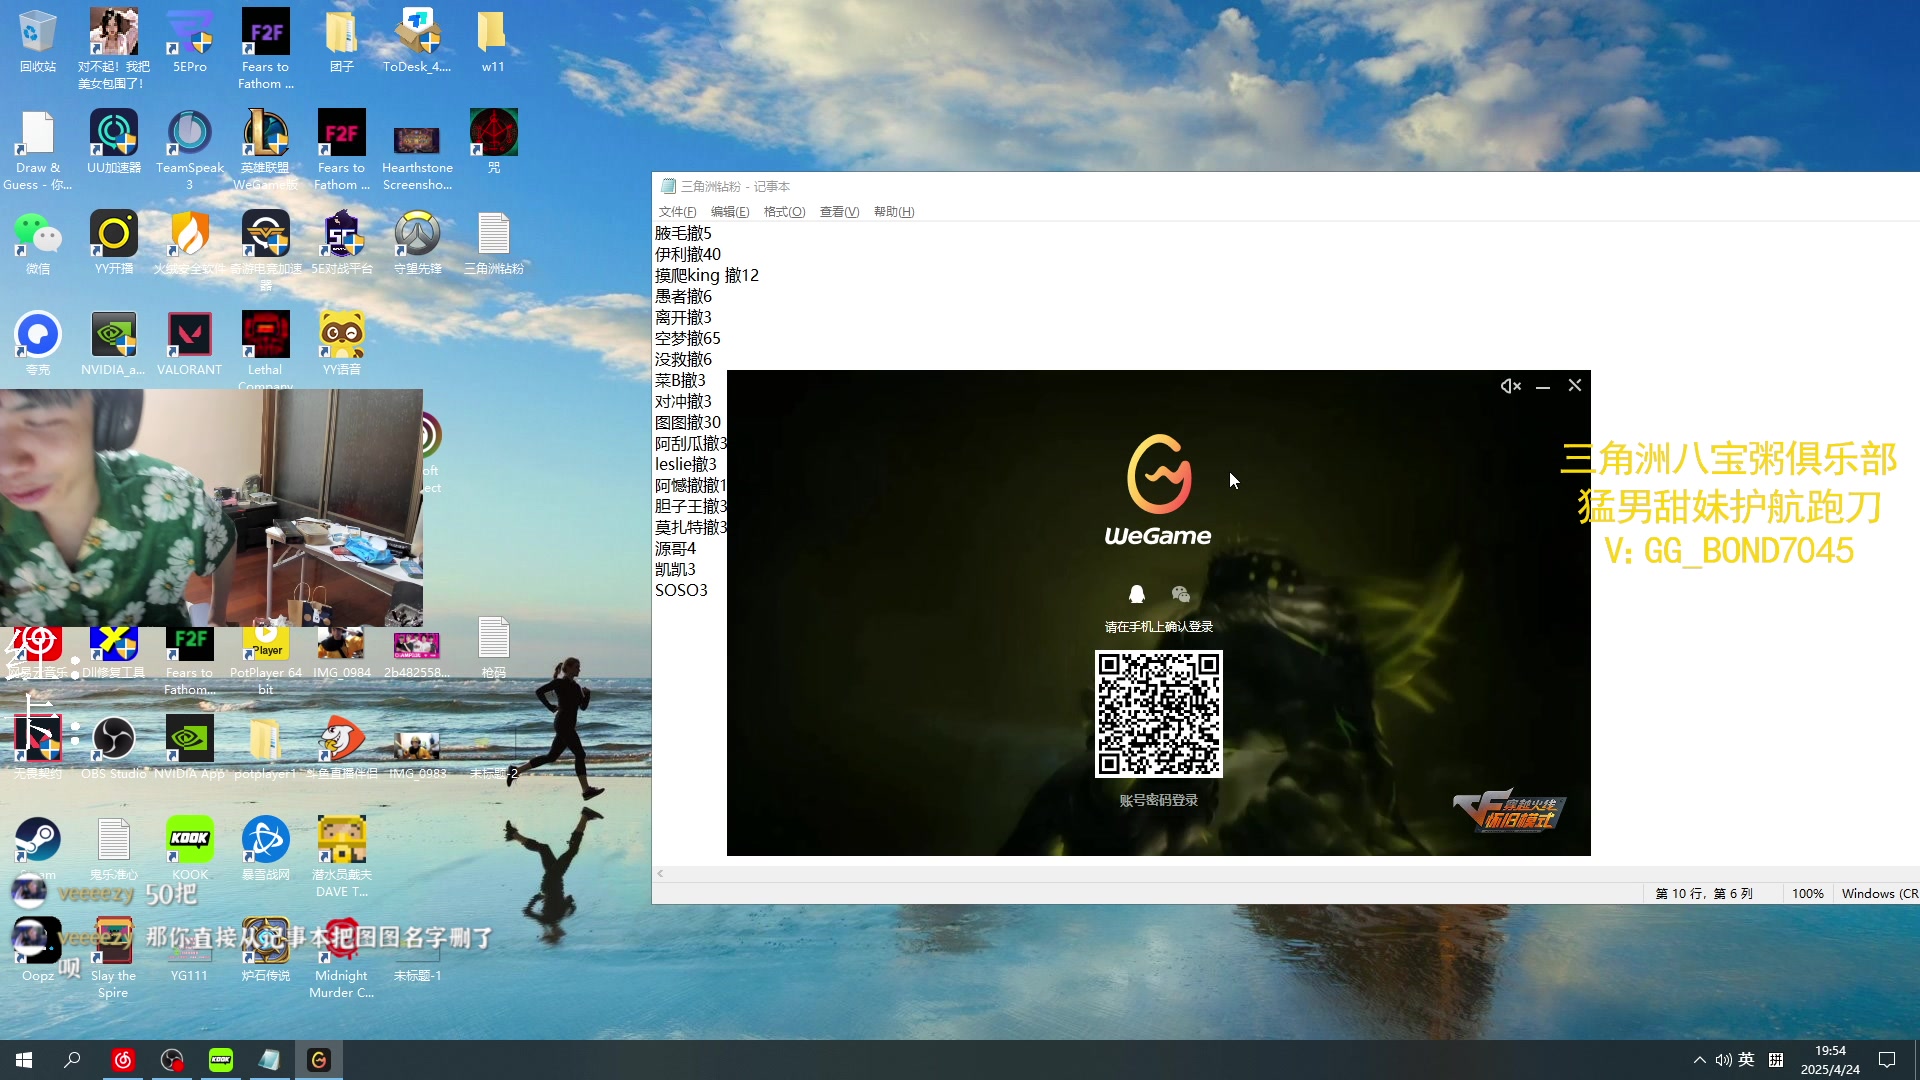Open the ToDesk desktop icon
Image resolution: width=1920 pixels, height=1080 pixels.
(417, 41)
